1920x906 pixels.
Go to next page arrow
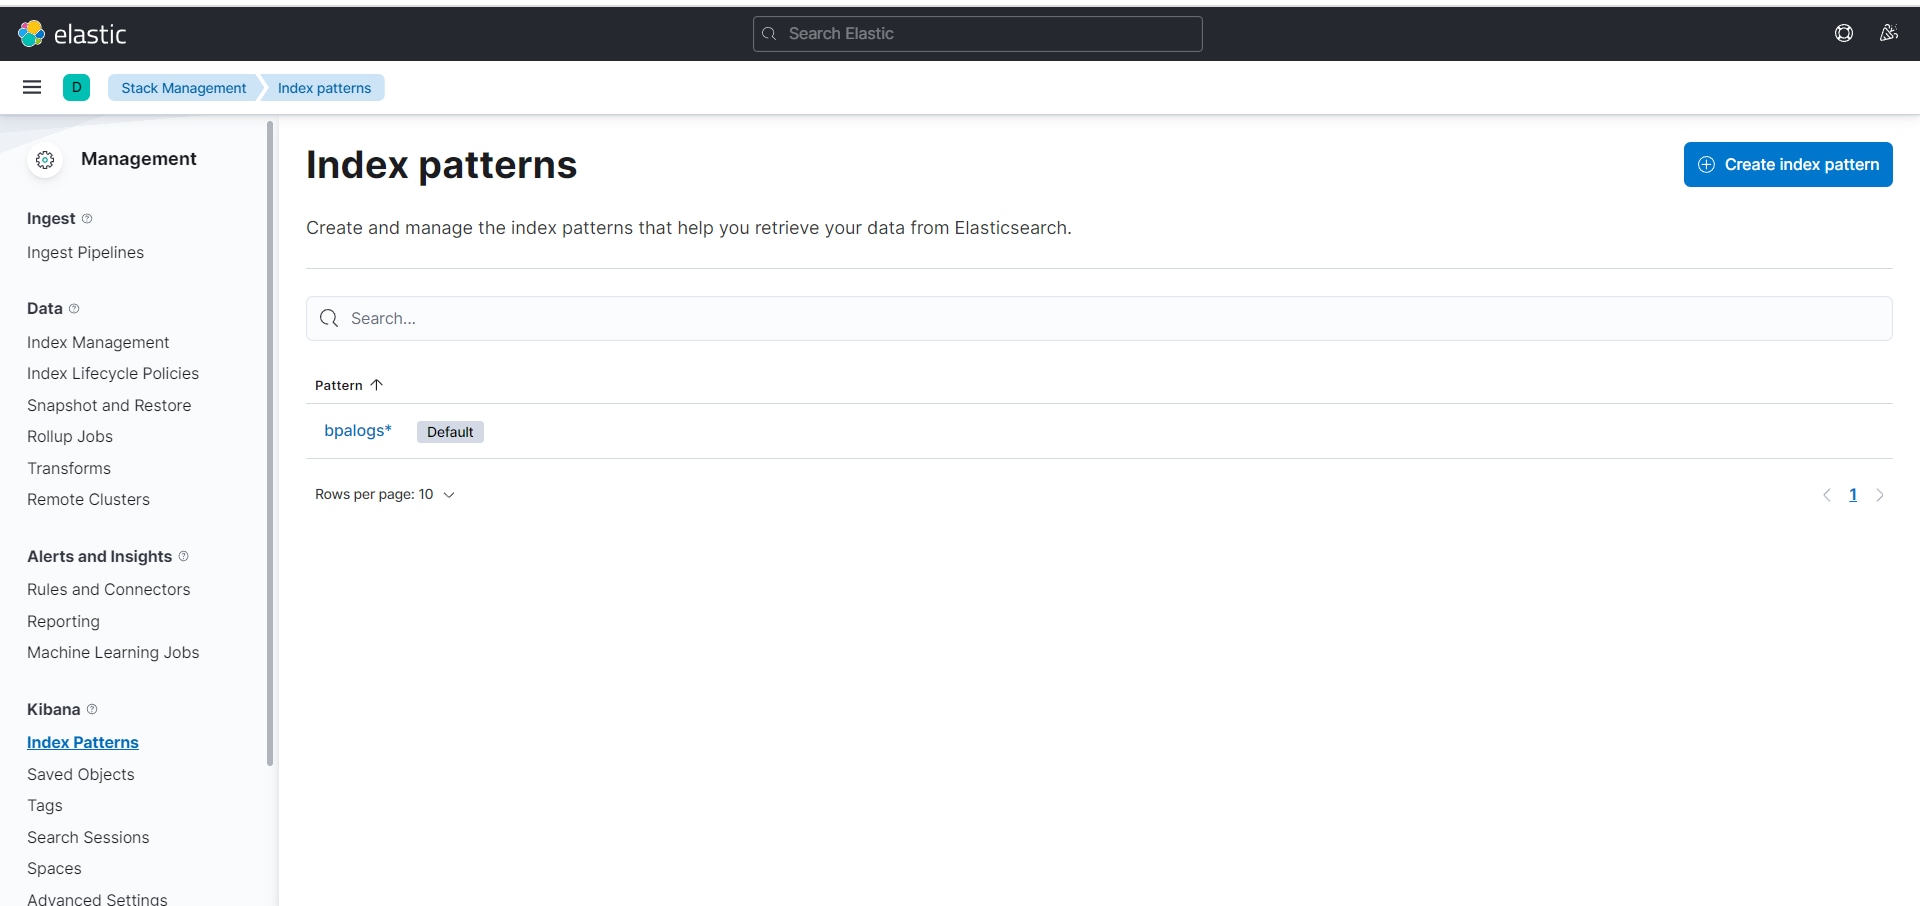1880,495
